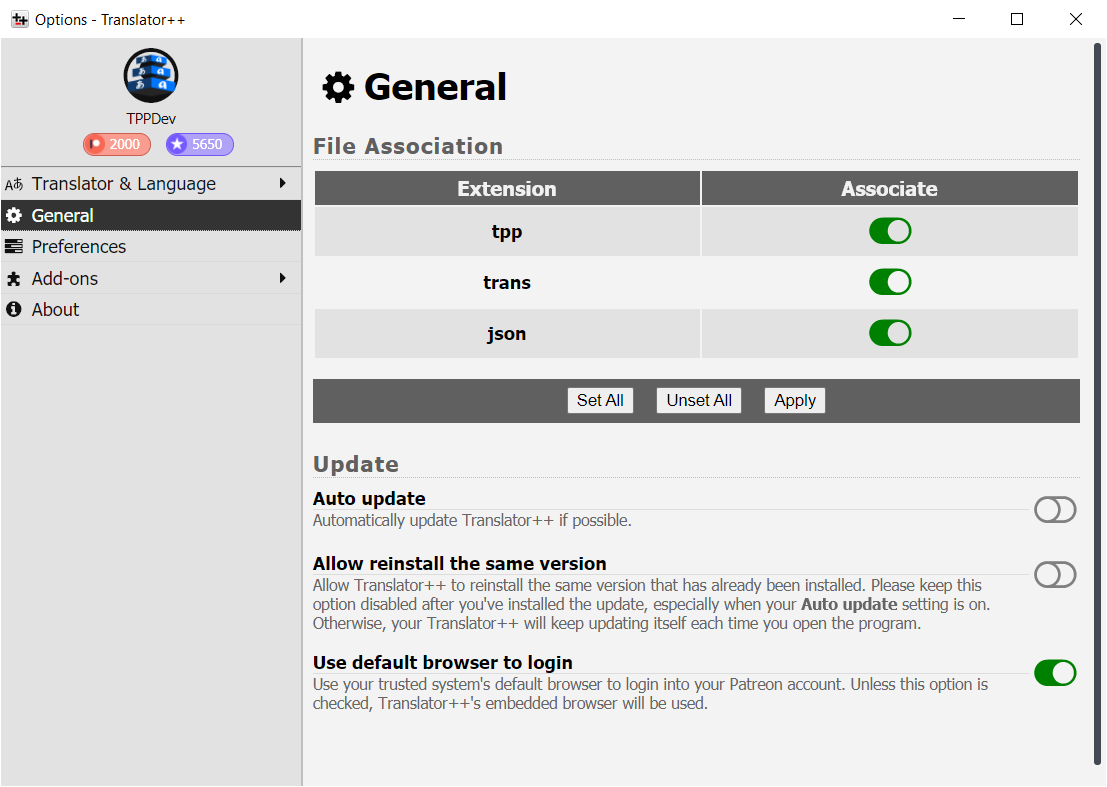This screenshot has height=787, width=1107.
Task: Toggle tpp file association
Action: point(890,231)
